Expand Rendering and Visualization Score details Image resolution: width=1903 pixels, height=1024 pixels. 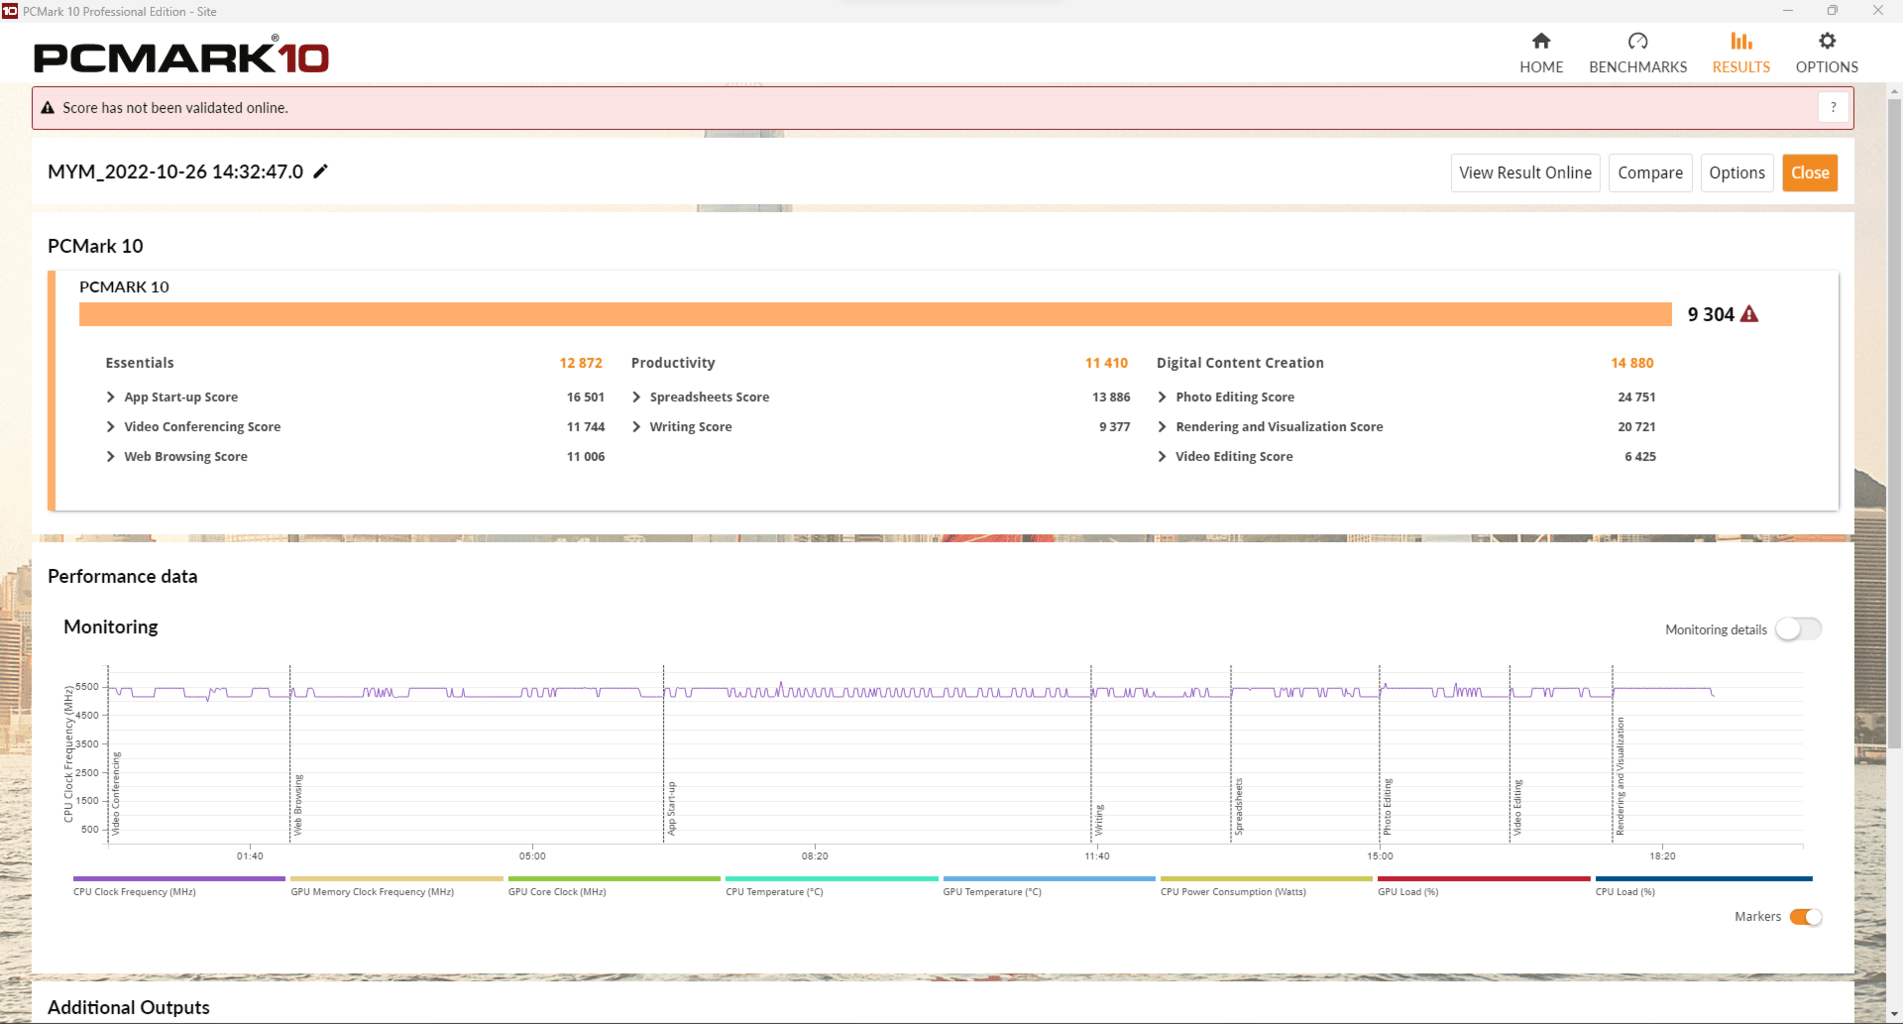(1162, 427)
